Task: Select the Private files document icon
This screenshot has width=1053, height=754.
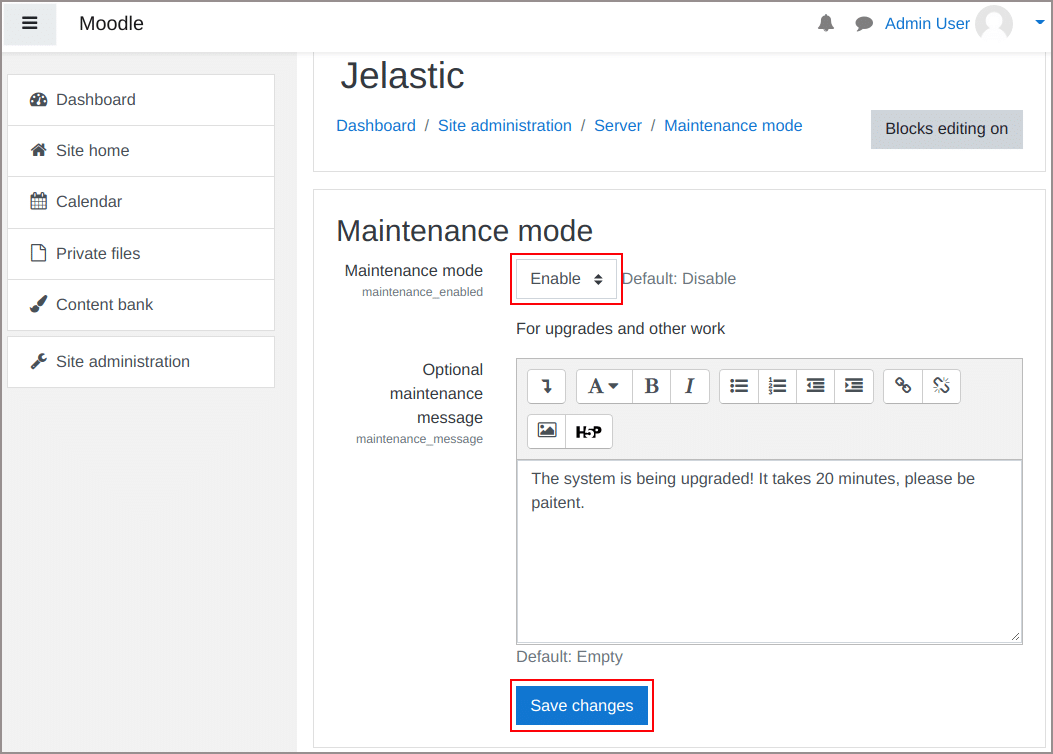Action: point(38,253)
